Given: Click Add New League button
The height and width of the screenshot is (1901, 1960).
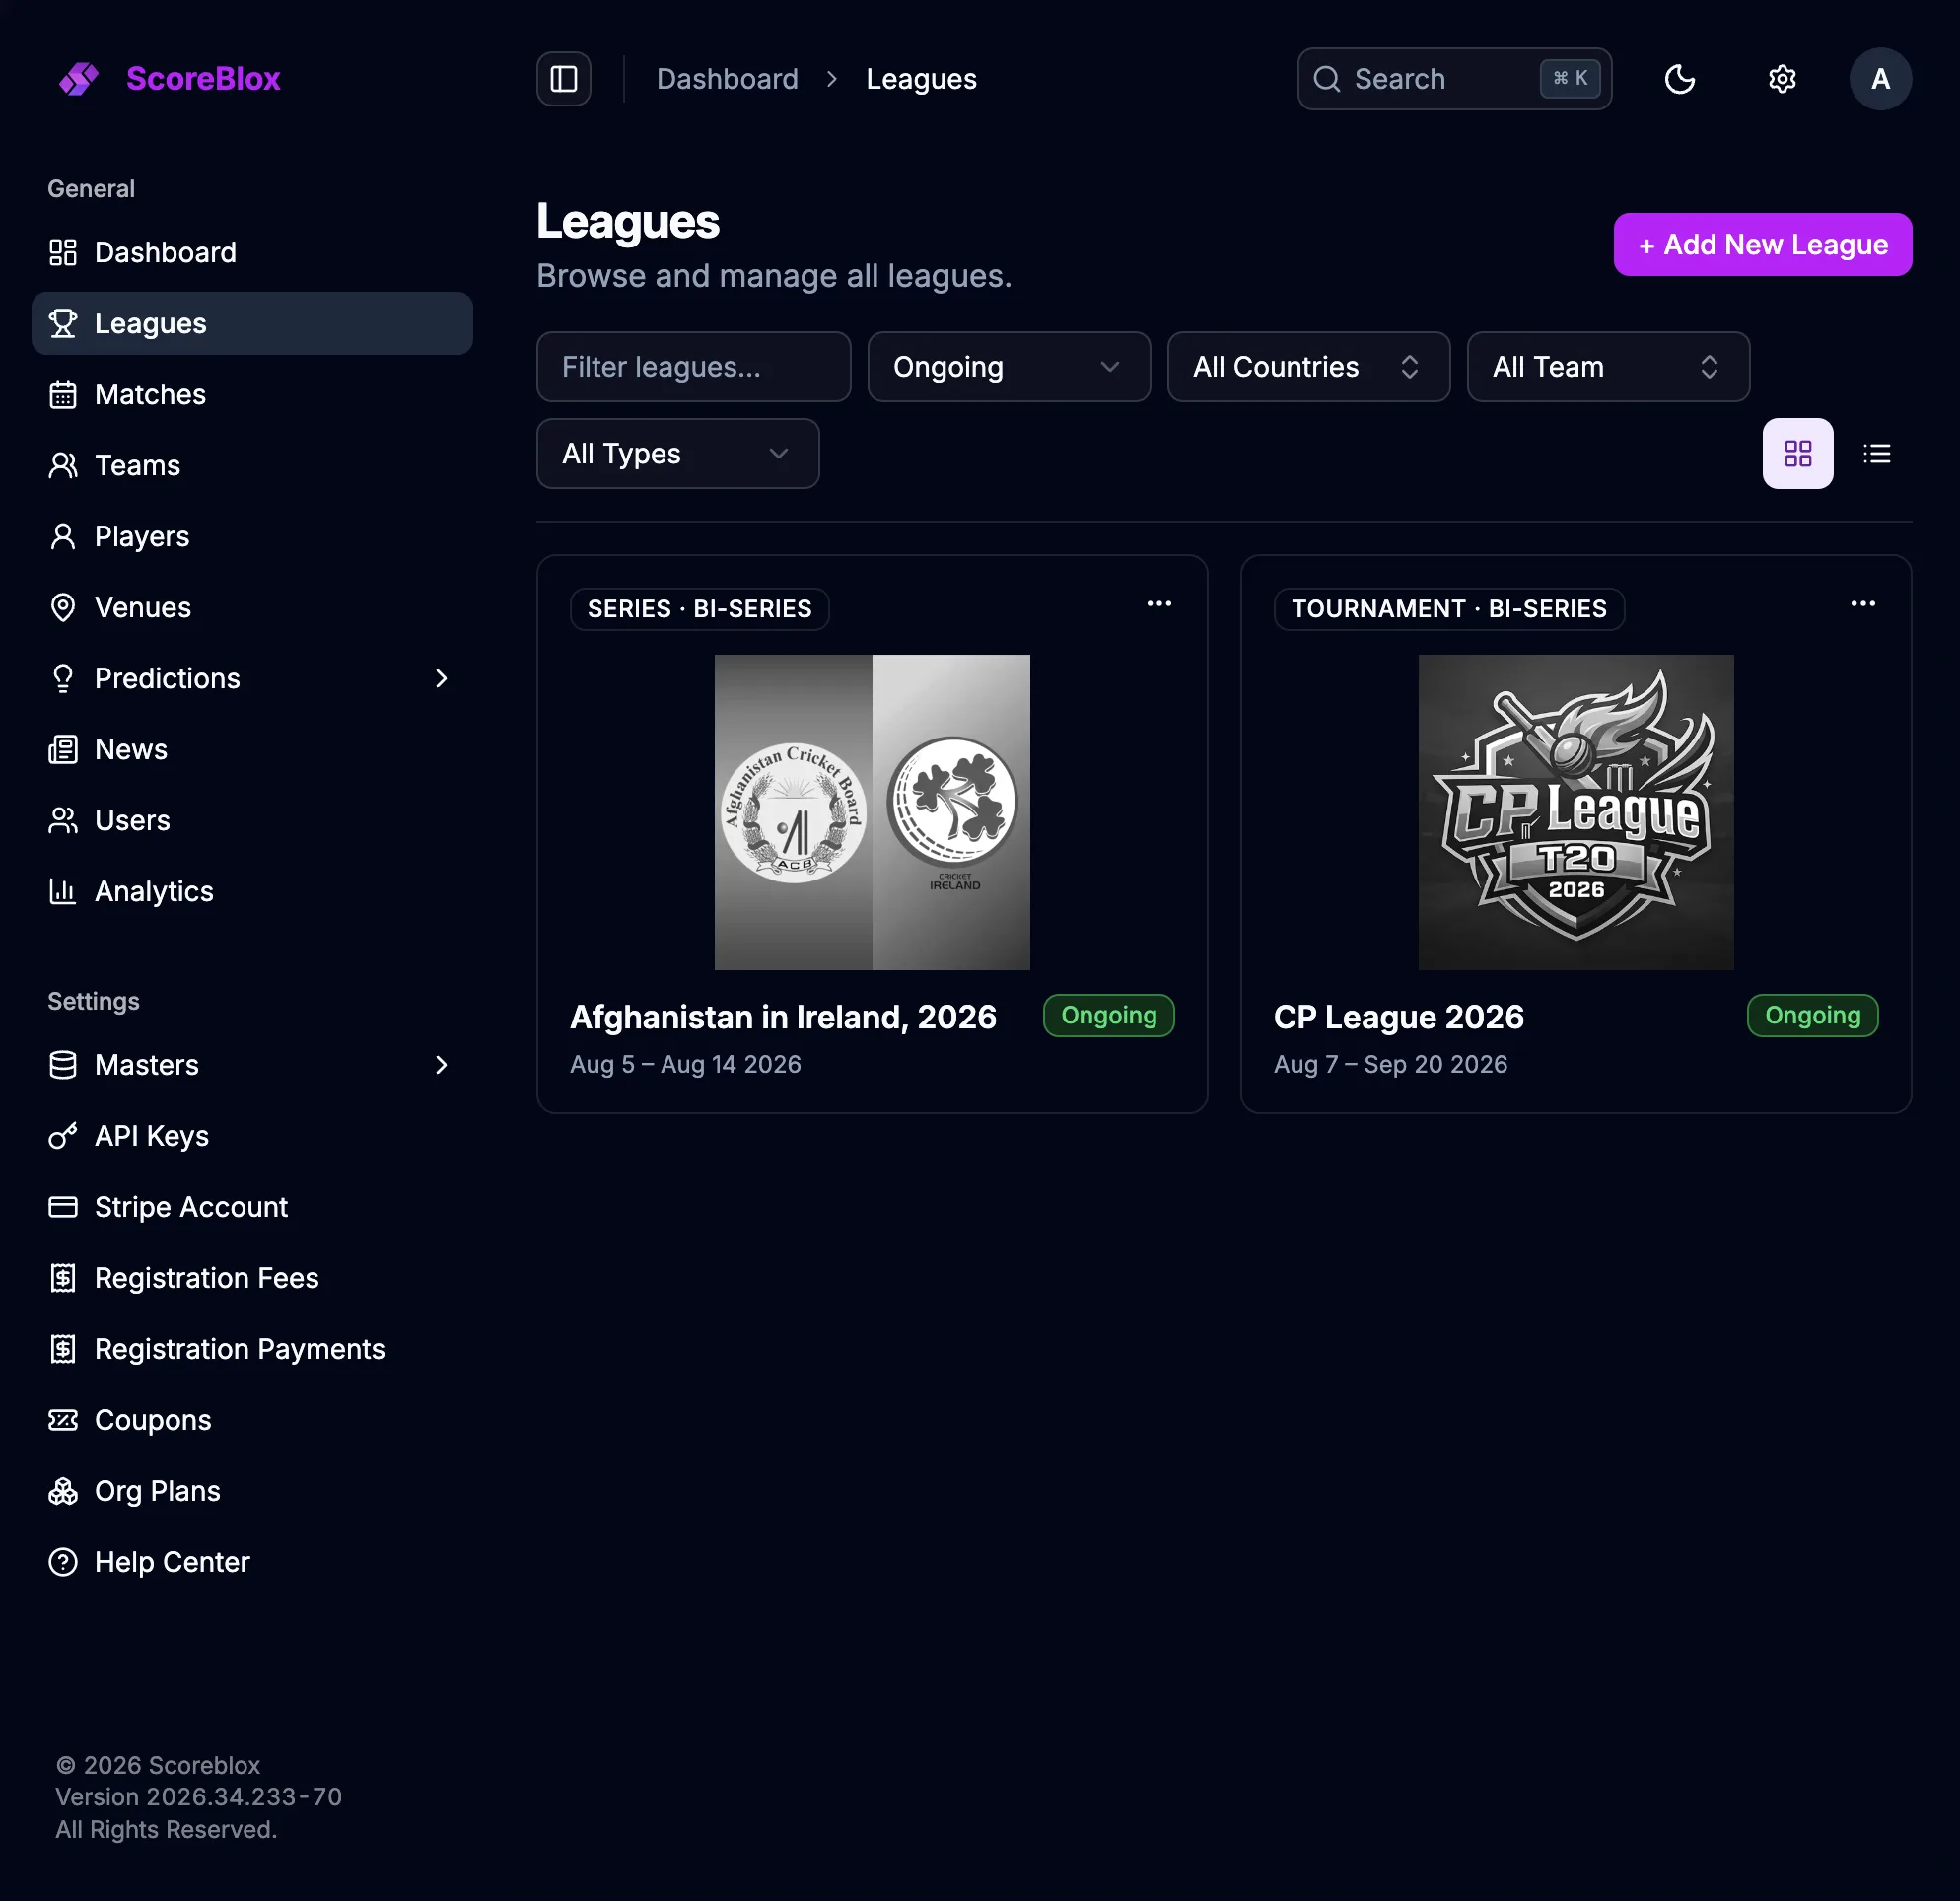Looking at the screenshot, I should 1762,245.
